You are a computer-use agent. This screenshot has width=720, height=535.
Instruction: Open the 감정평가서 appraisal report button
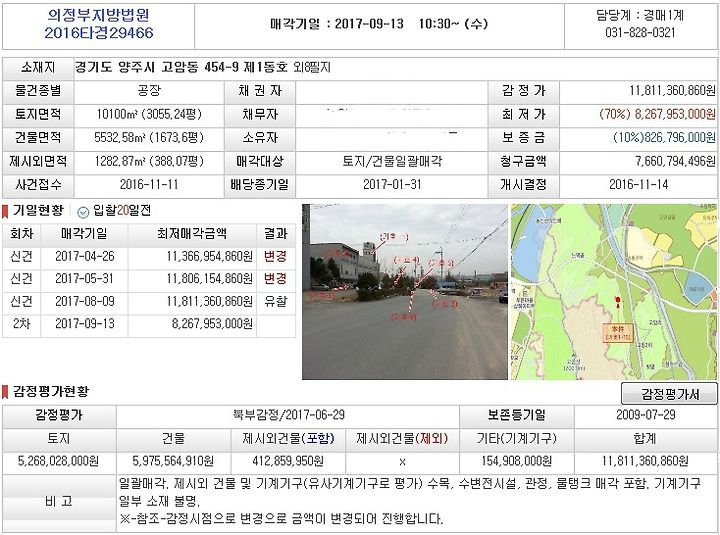point(669,394)
